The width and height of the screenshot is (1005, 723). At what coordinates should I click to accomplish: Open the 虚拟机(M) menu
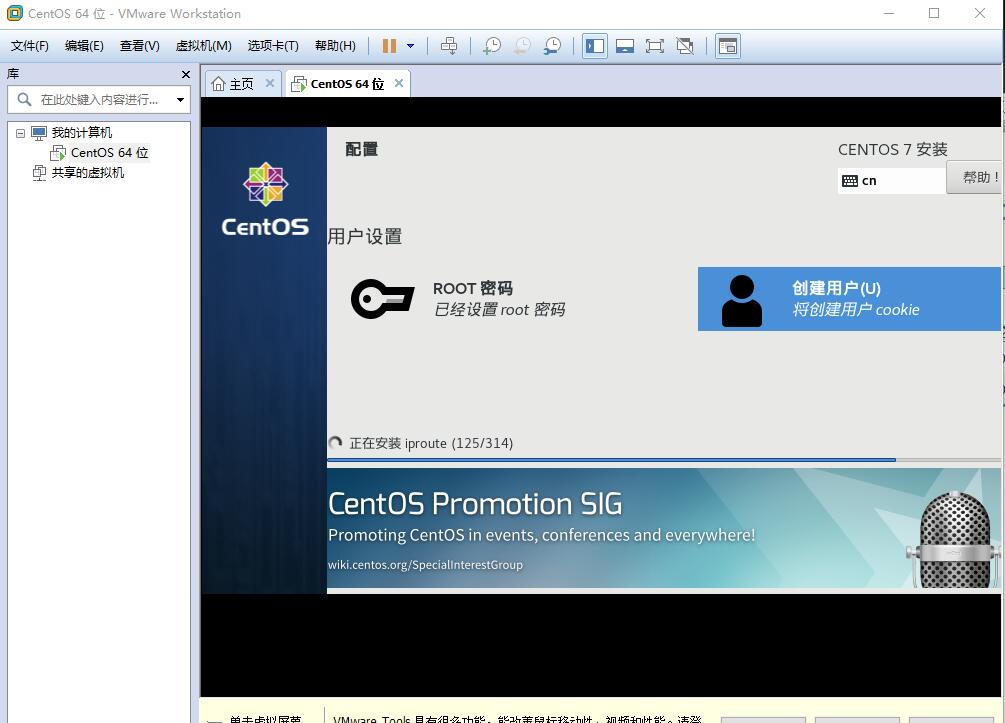[203, 46]
